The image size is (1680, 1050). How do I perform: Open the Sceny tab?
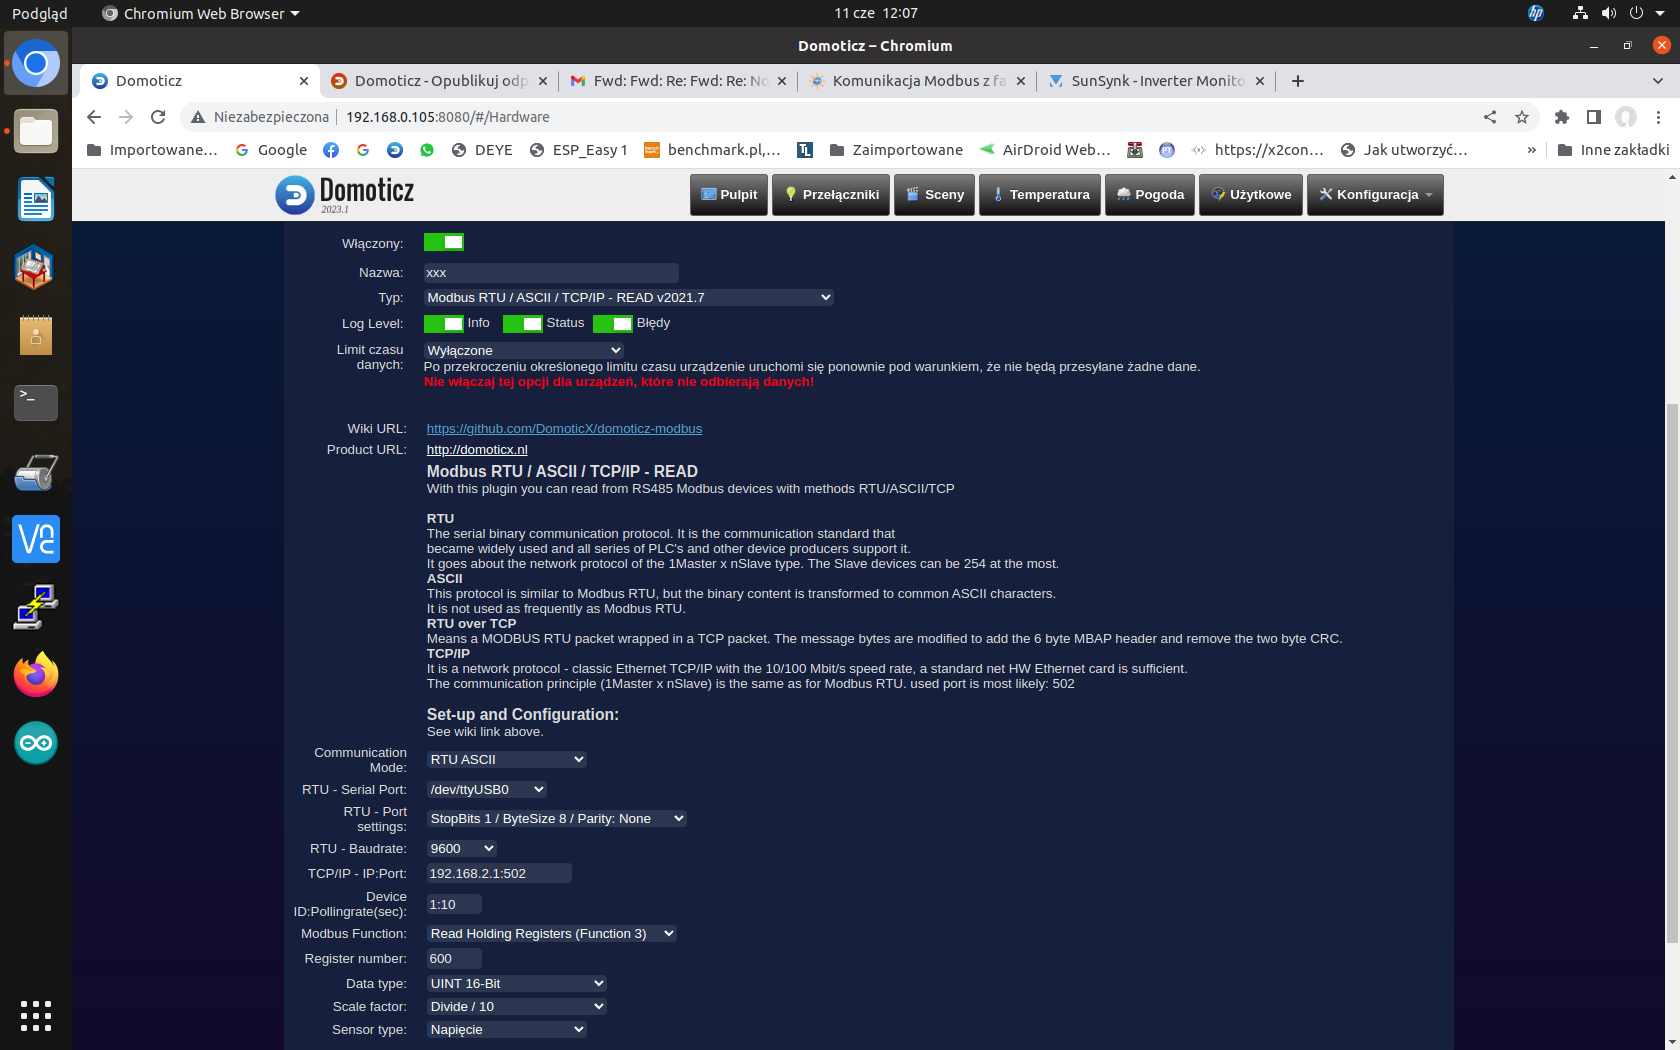click(x=934, y=194)
